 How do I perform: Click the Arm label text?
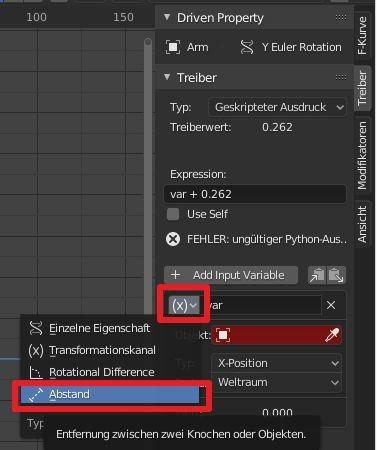(x=197, y=47)
